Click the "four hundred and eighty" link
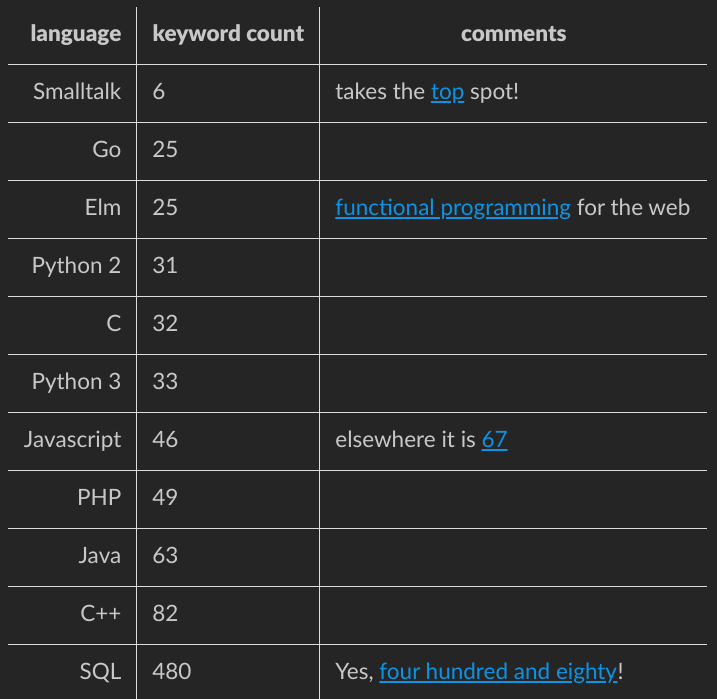717x699 pixels. [x=498, y=672]
